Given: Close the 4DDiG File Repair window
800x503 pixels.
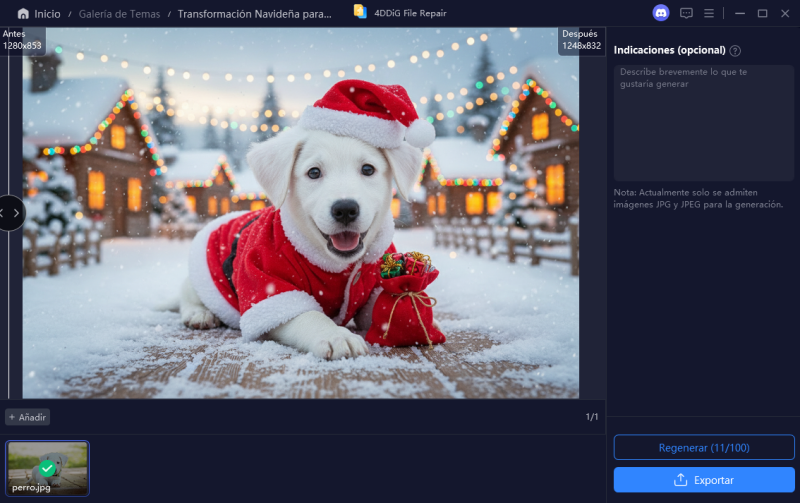Looking at the screenshot, I should point(785,14).
